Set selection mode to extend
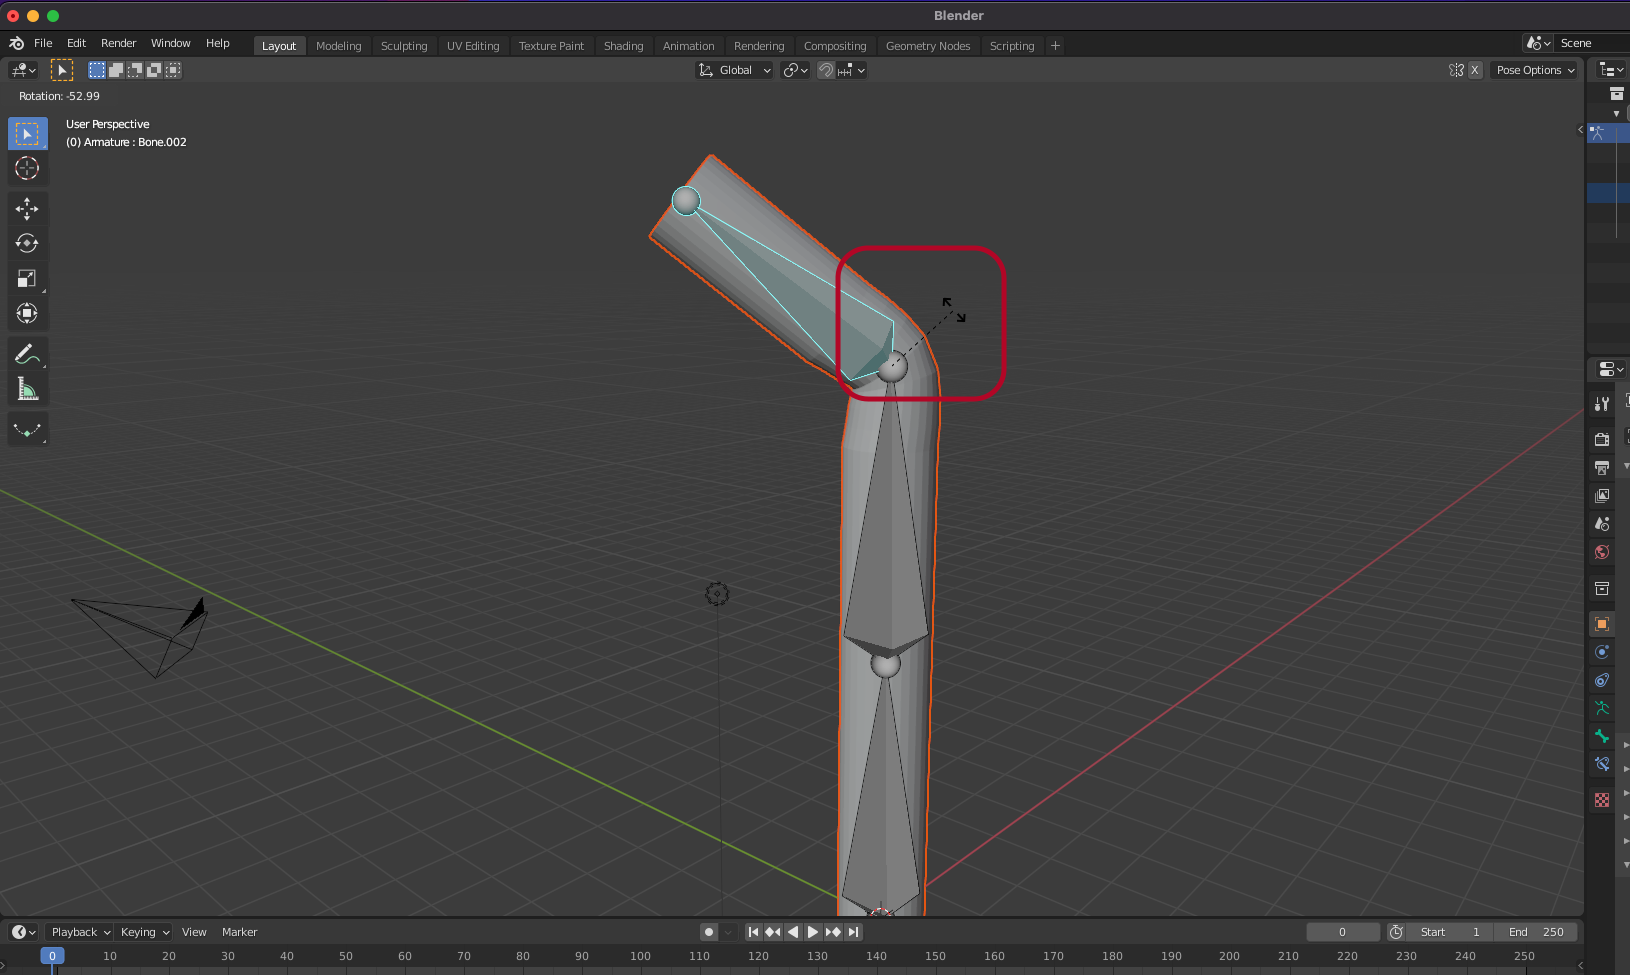 coord(116,70)
